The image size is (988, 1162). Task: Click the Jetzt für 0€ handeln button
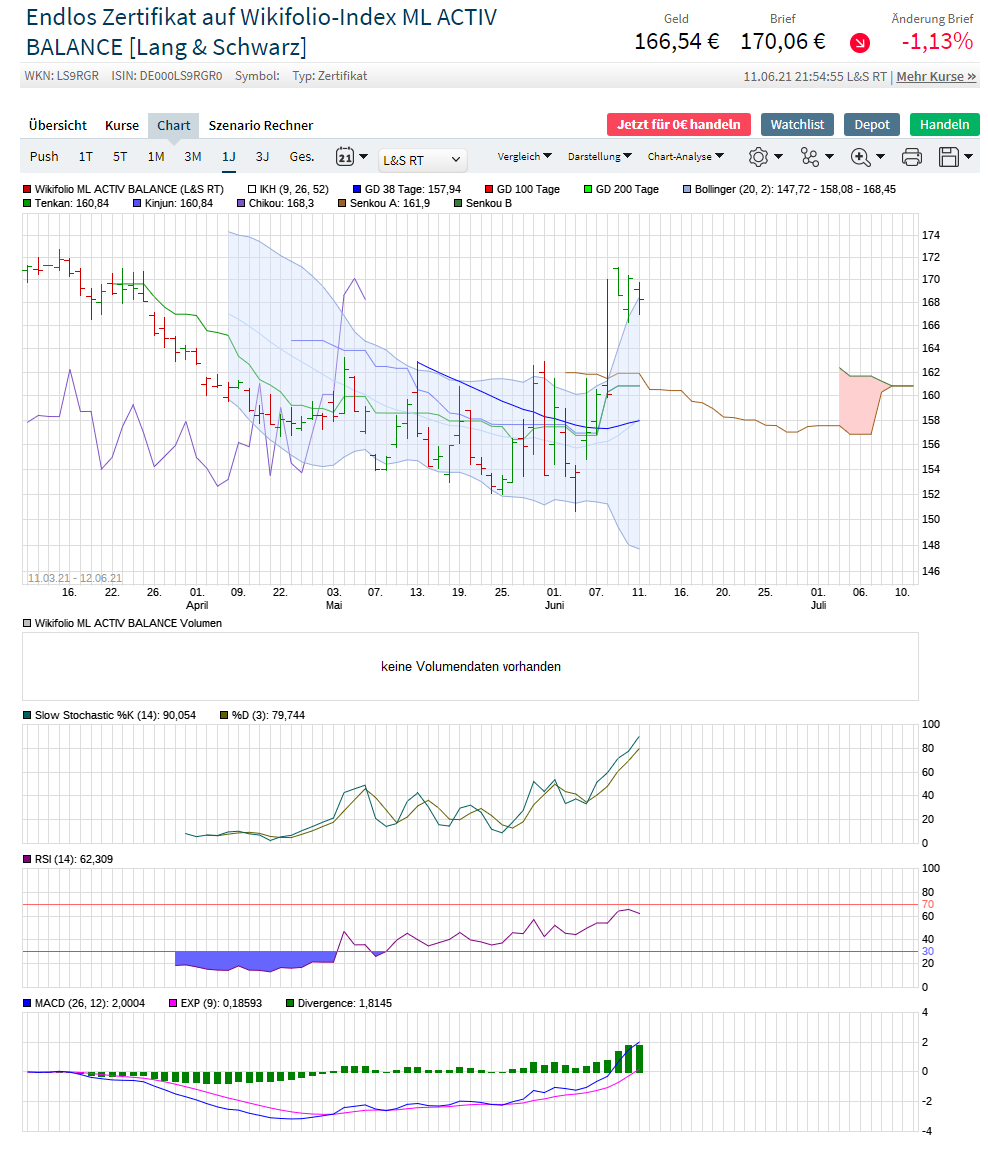coord(679,124)
